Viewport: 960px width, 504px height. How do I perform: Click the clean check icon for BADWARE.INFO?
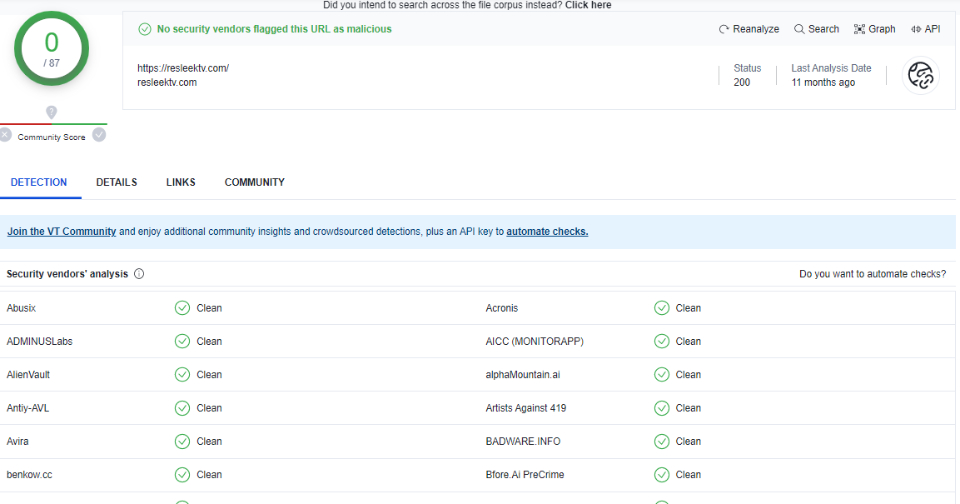tap(662, 441)
